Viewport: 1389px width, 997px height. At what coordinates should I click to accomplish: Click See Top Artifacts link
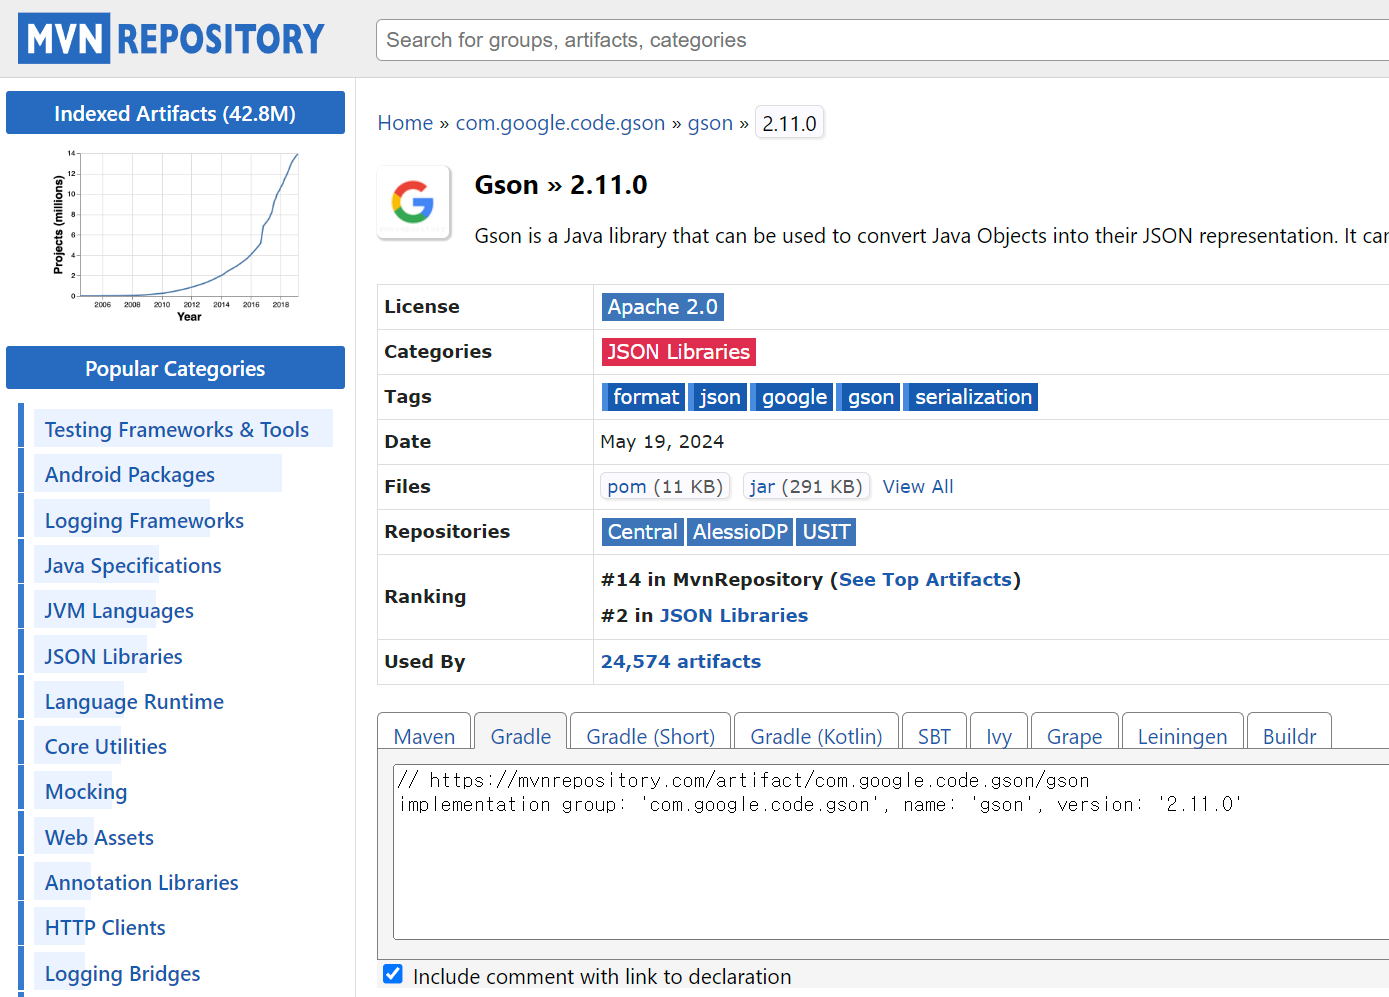click(x=925, y=580)
